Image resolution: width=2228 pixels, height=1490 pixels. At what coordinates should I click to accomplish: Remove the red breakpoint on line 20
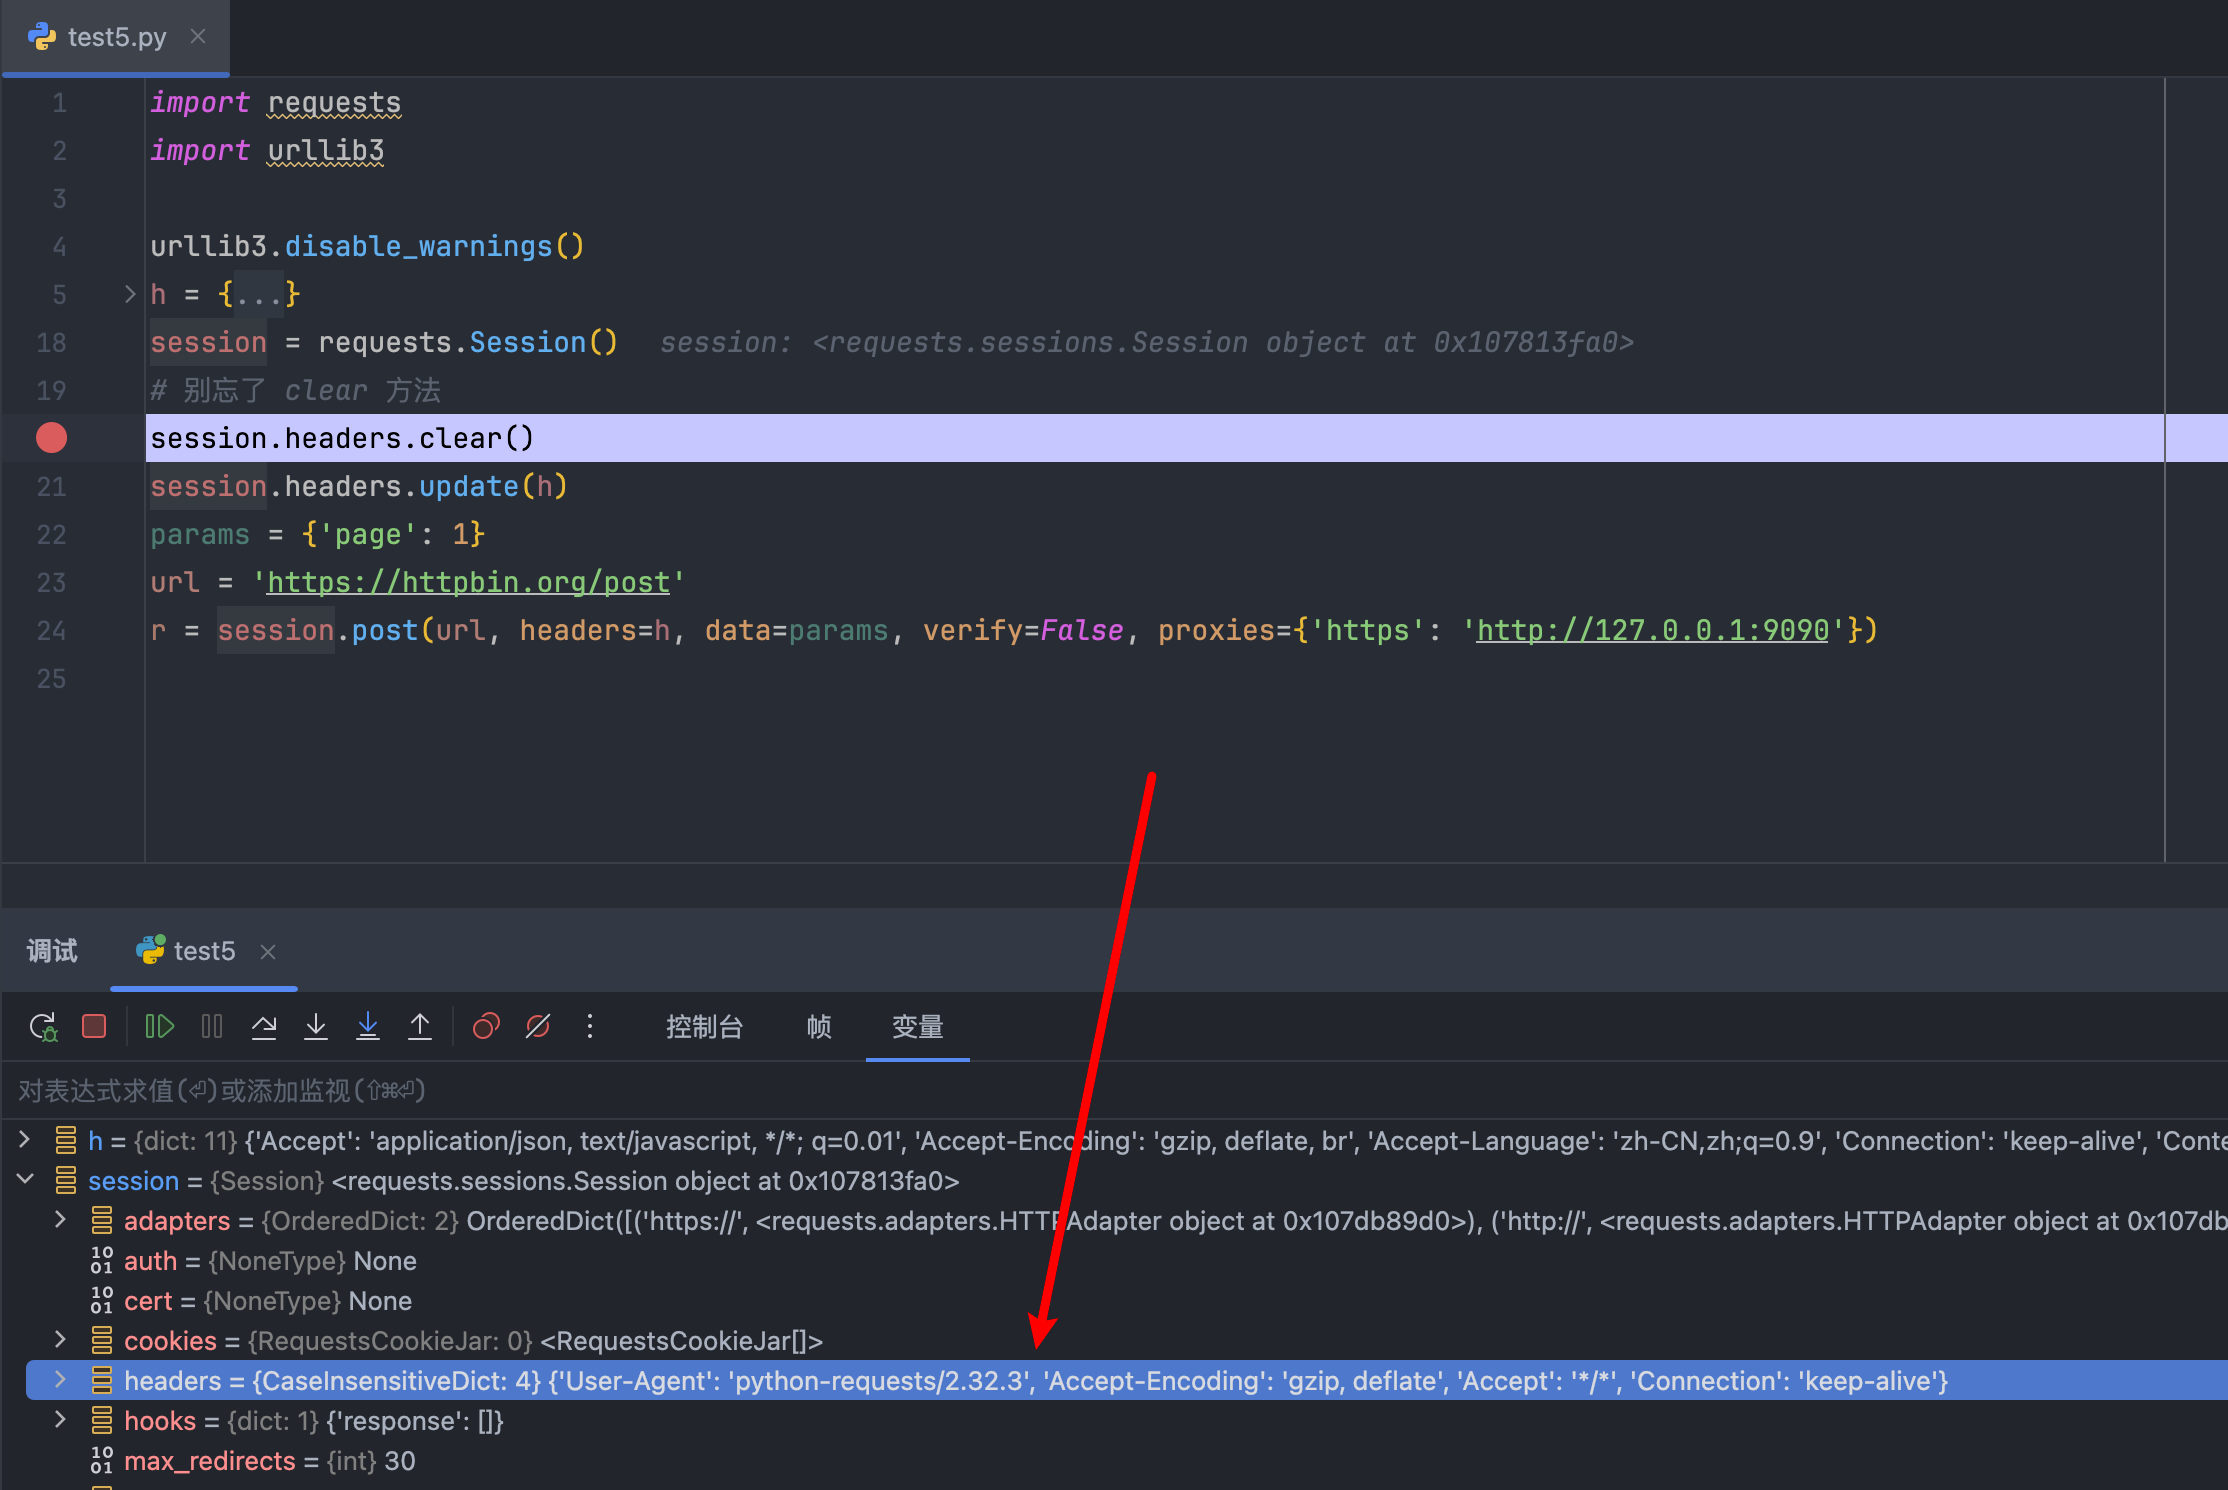51,438
